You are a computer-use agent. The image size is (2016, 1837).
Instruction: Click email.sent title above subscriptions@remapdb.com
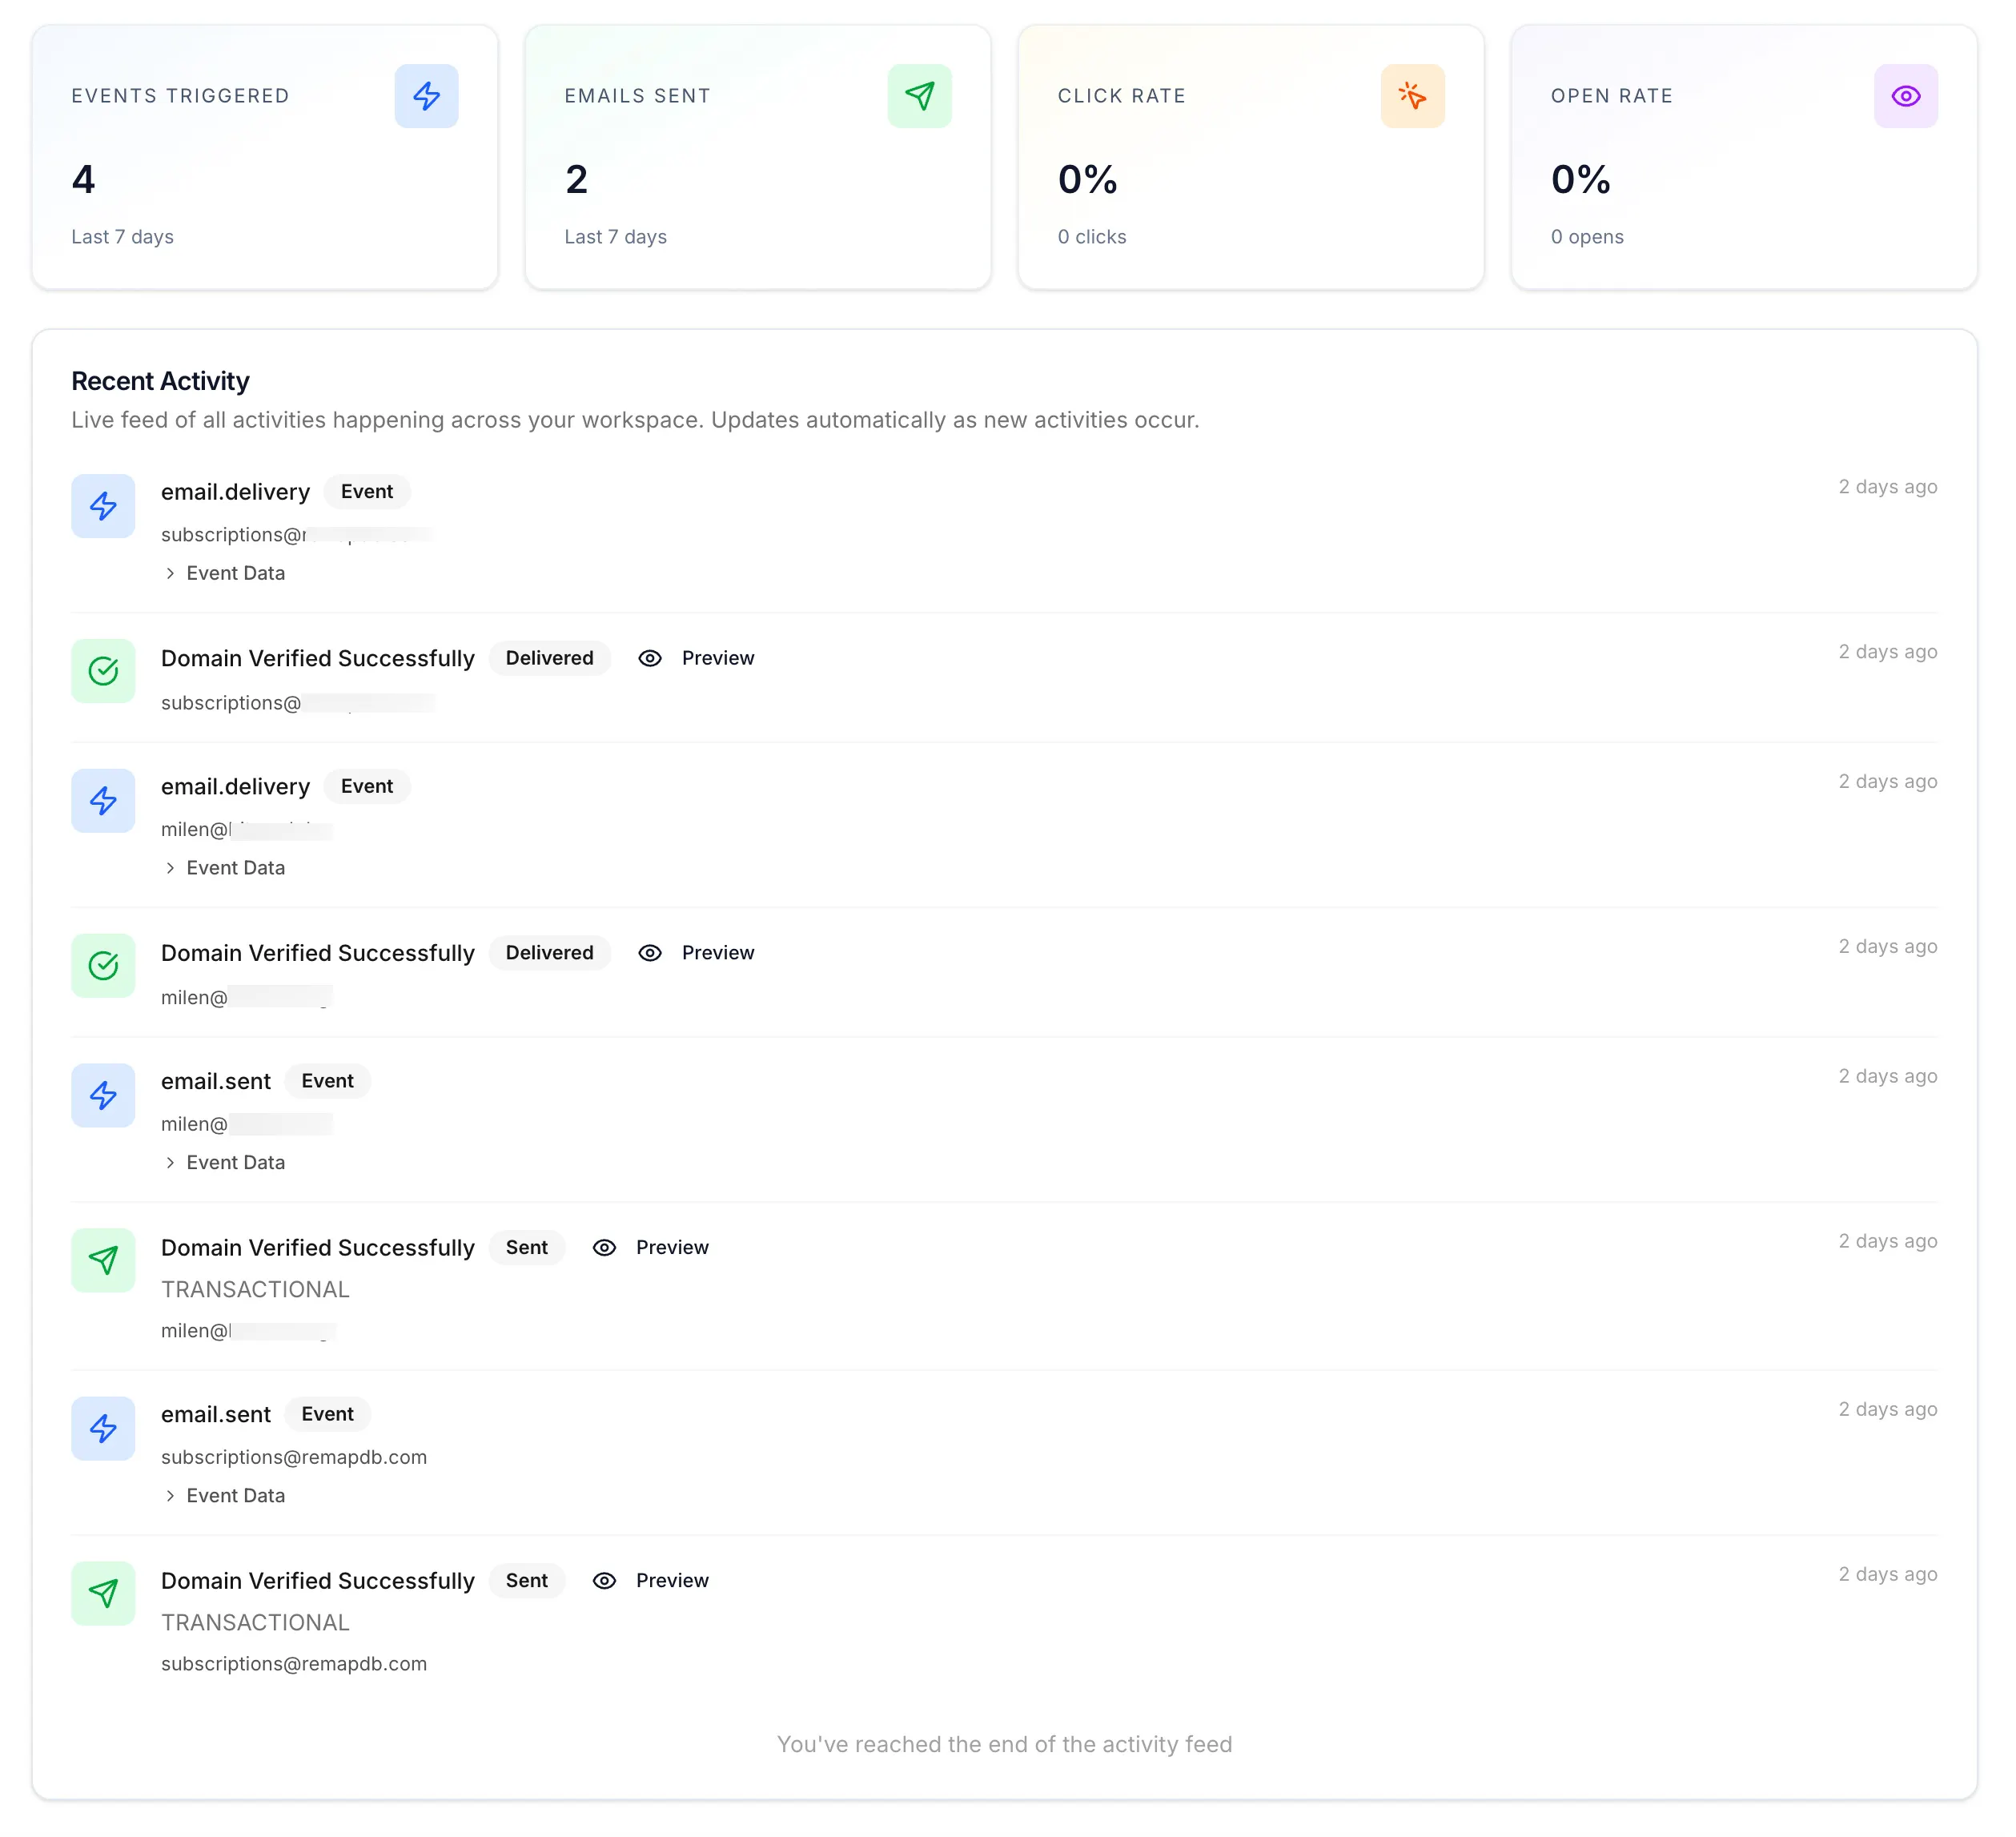[x=216, y=1414]
